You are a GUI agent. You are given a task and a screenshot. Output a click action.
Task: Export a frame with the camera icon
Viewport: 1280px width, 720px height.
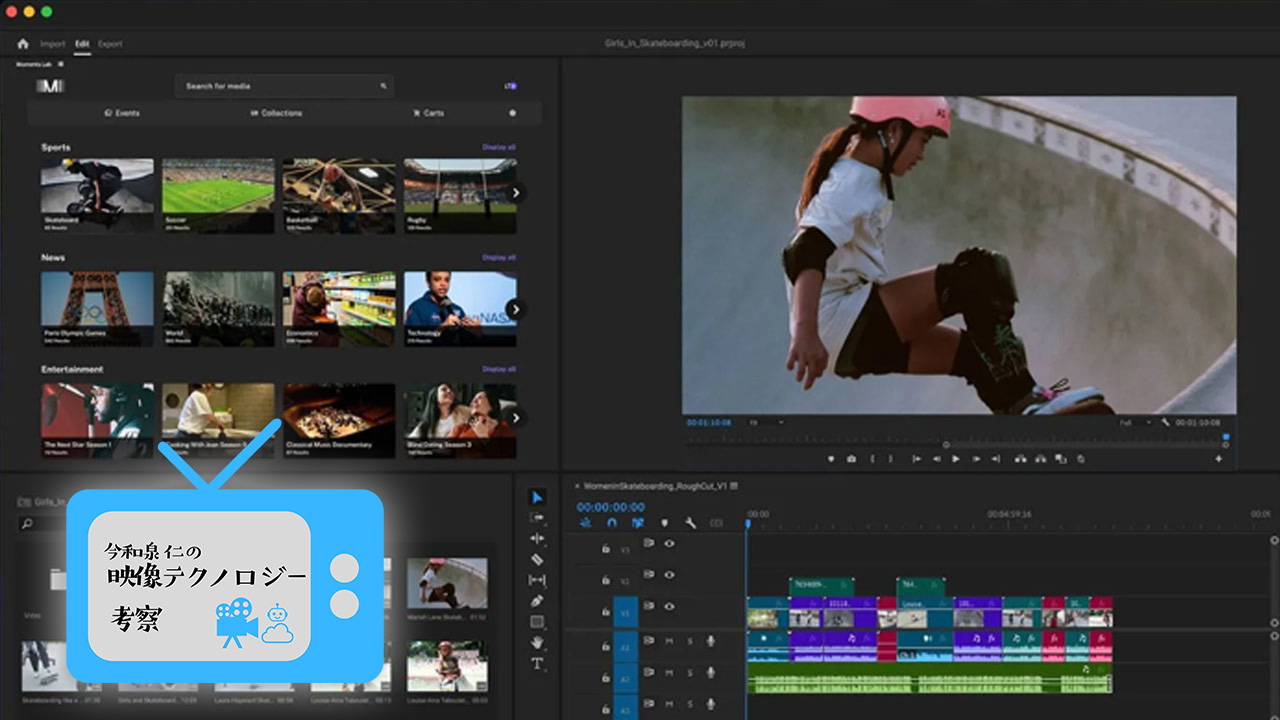(851, 459)
